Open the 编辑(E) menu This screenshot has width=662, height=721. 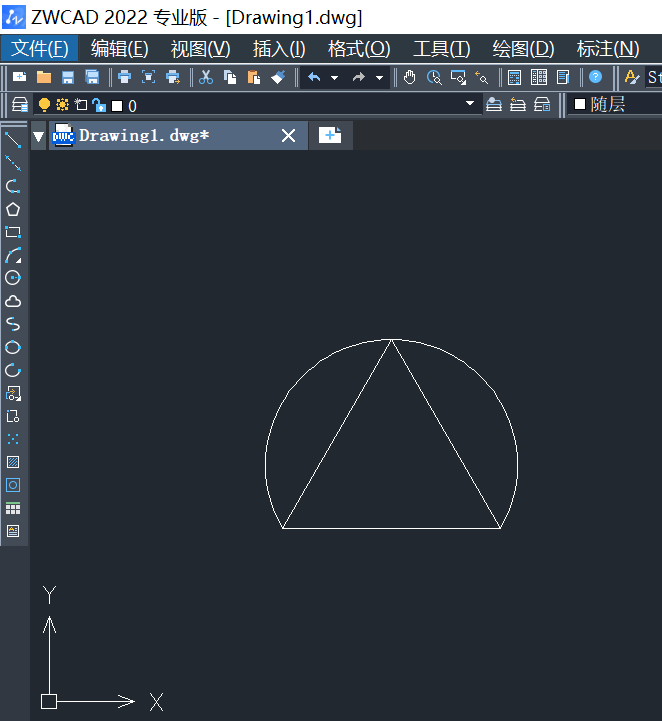(x=120, y=48)
